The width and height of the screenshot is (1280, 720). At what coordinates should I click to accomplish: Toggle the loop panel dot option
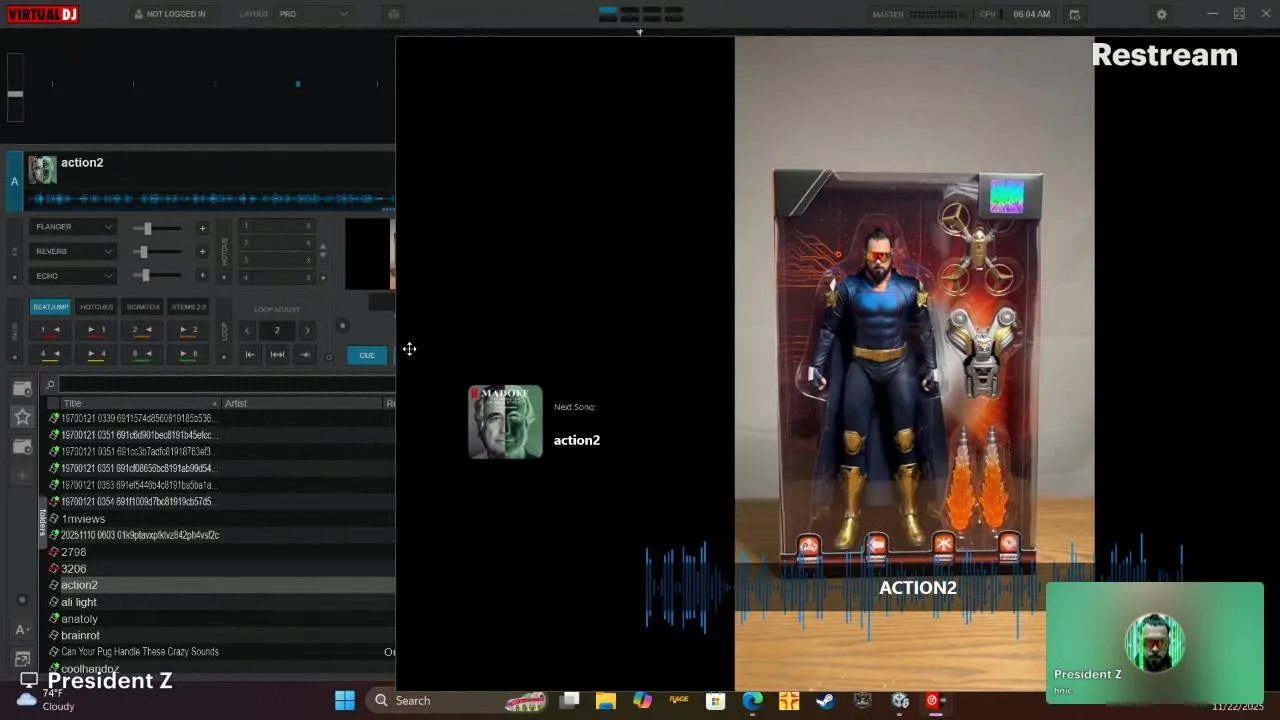(x=224, y=356)
